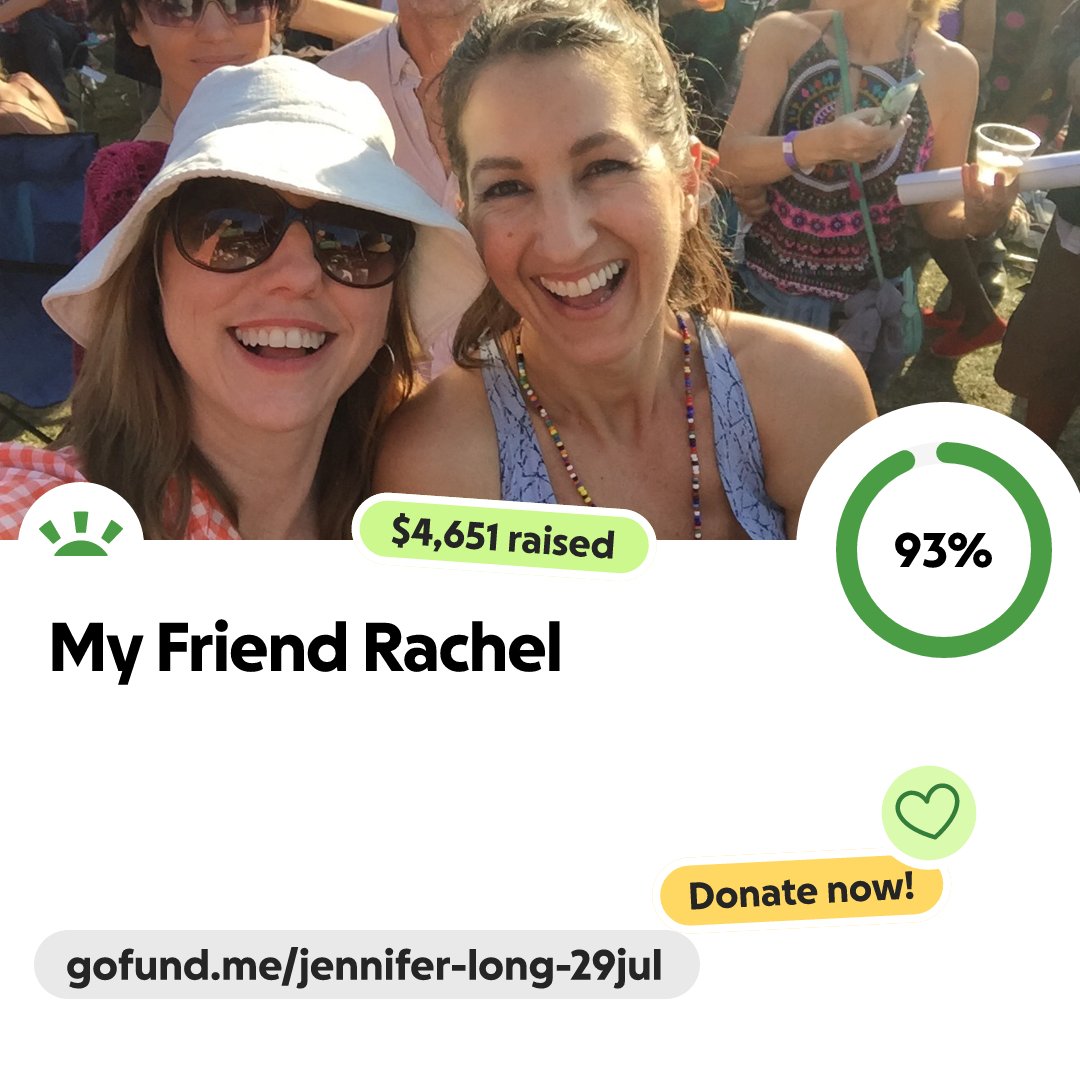The height and width of the screenshot is (1080, 1080).
Task: Click the rolled white paper in hand
Action: pos(989,178)
